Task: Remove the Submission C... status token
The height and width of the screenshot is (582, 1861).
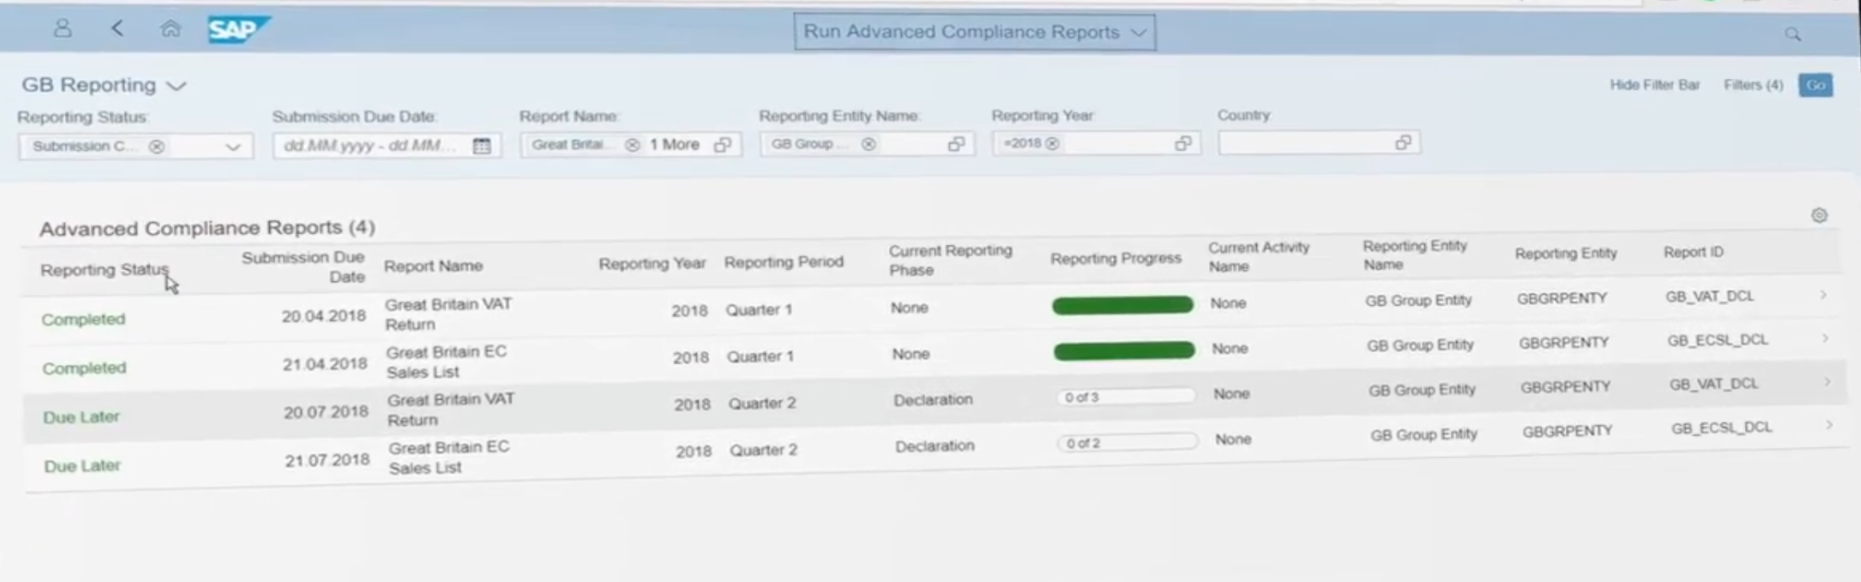Action: tap(157, 146)
